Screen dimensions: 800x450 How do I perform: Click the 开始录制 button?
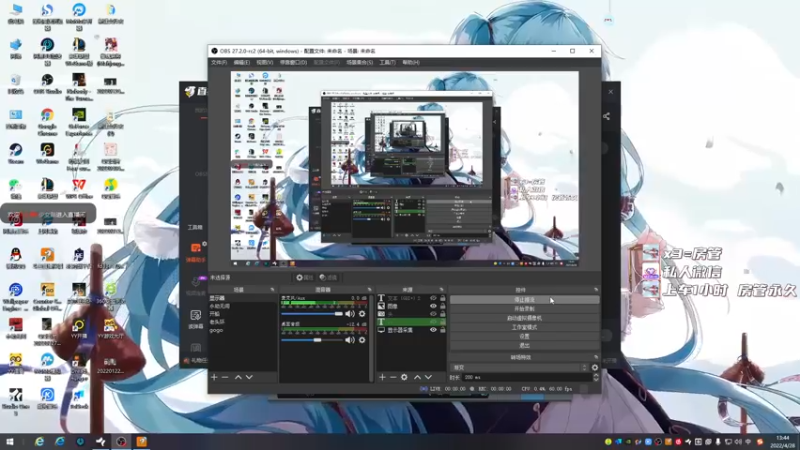click(x=524, y=309)
